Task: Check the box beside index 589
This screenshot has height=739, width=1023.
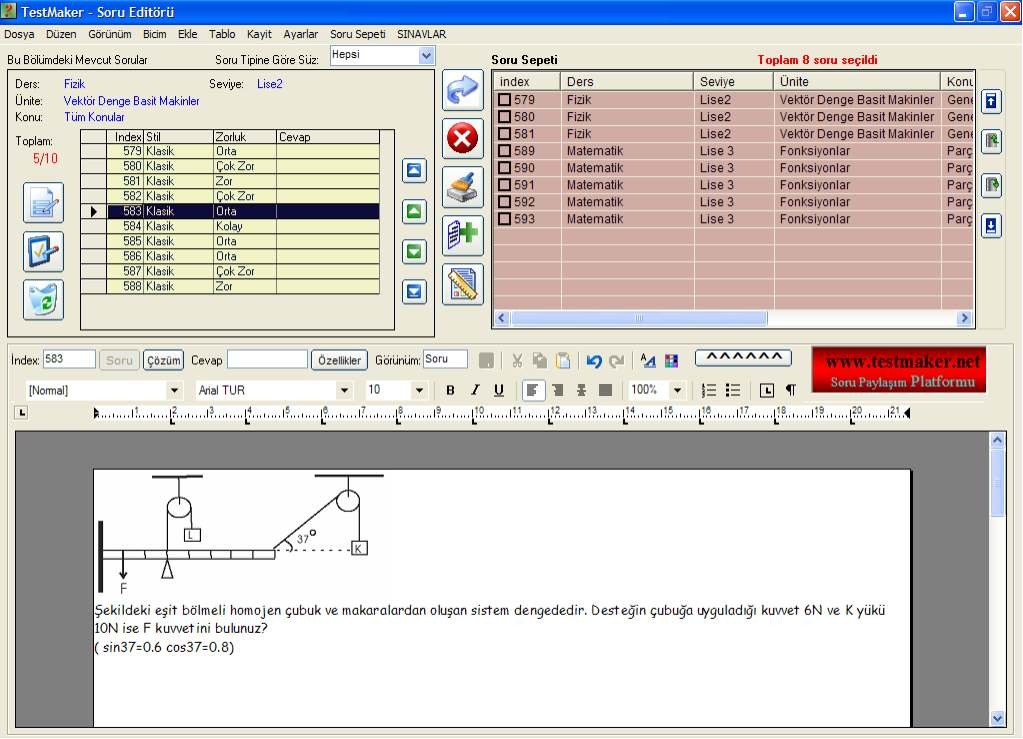Action: [505, 151]
